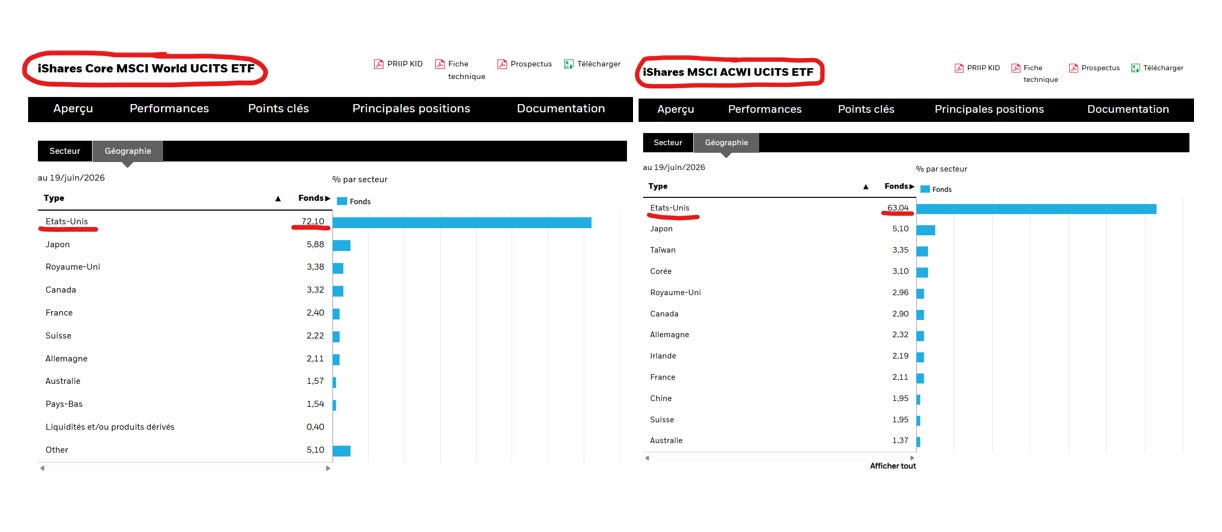Select Chine row in ACWI ETF table

780,398
